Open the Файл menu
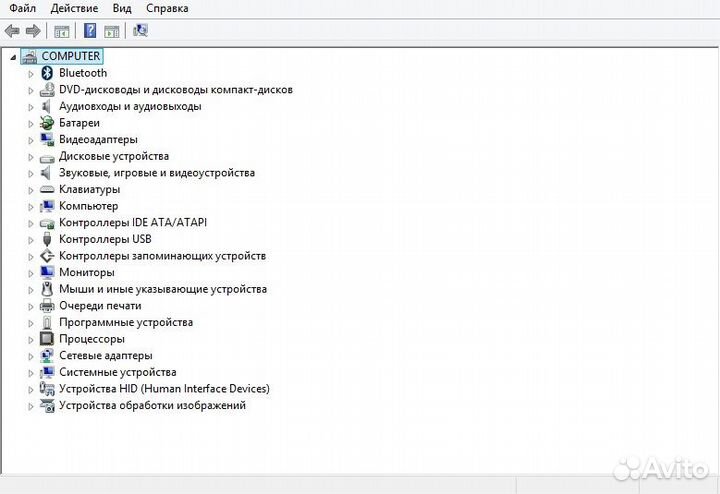Image resolution: width=720 pixels, height=494 pixels. click(22, 8)
